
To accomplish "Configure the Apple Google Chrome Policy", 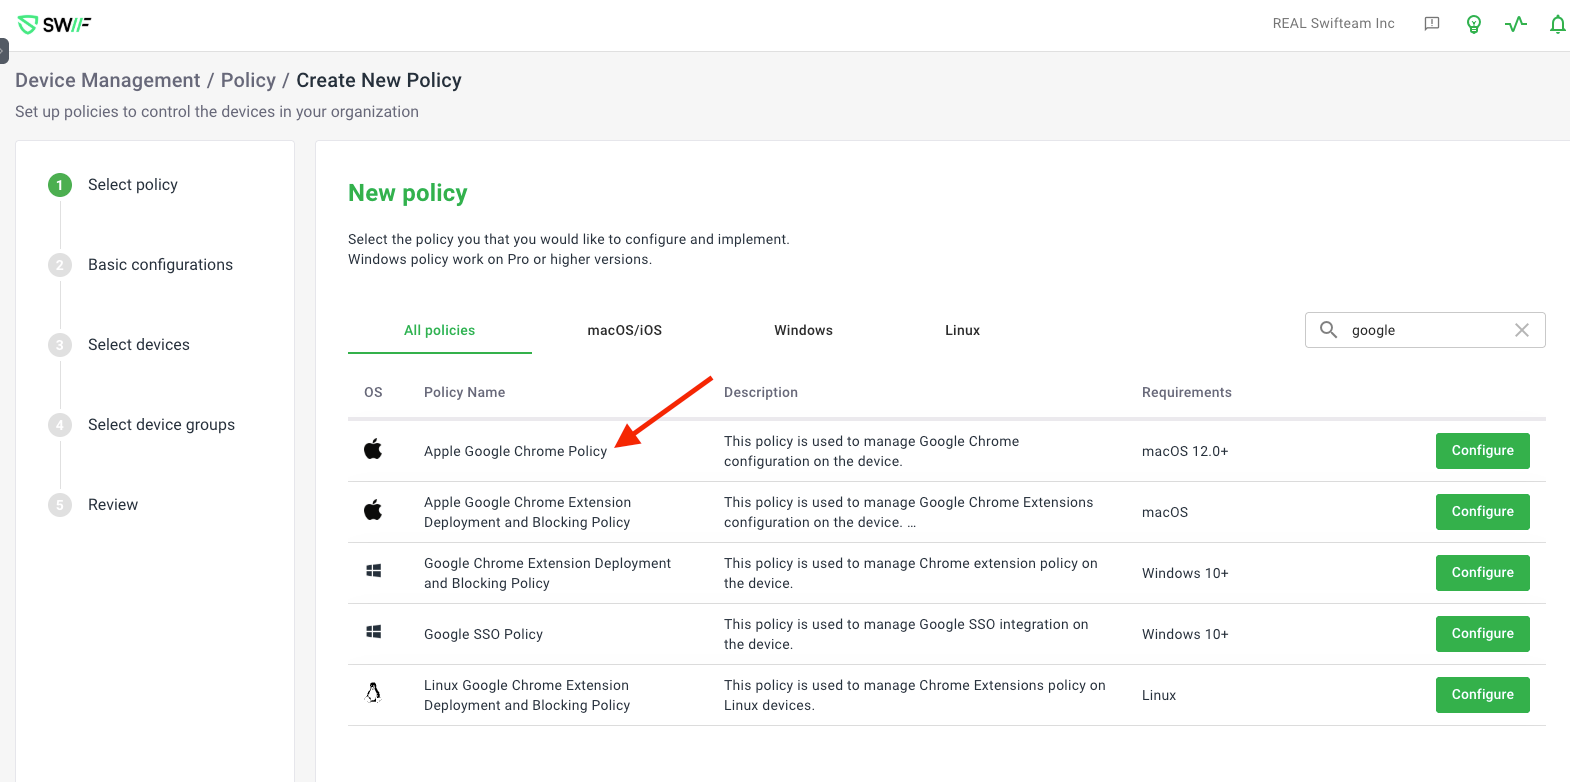I will pyautogui.click(x=1482, y=451).
